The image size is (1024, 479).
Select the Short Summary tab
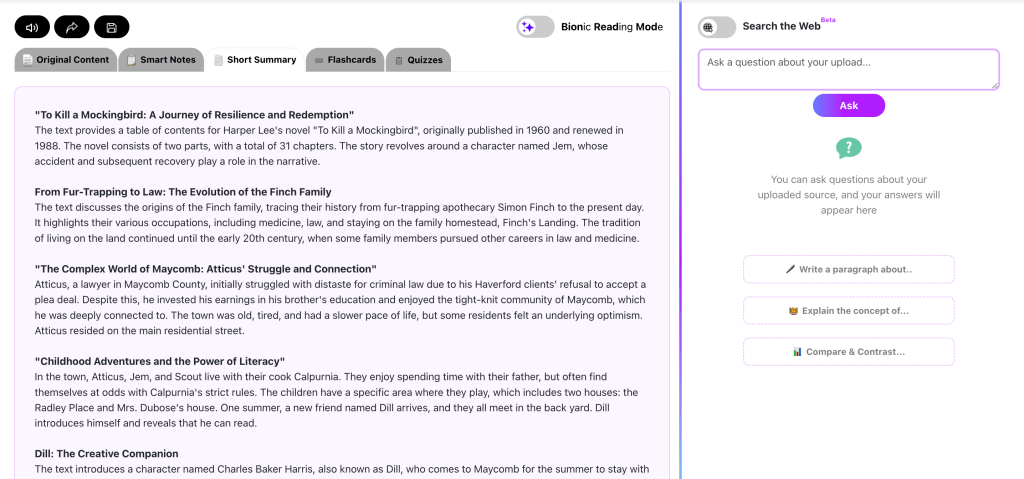click(255, 60)
